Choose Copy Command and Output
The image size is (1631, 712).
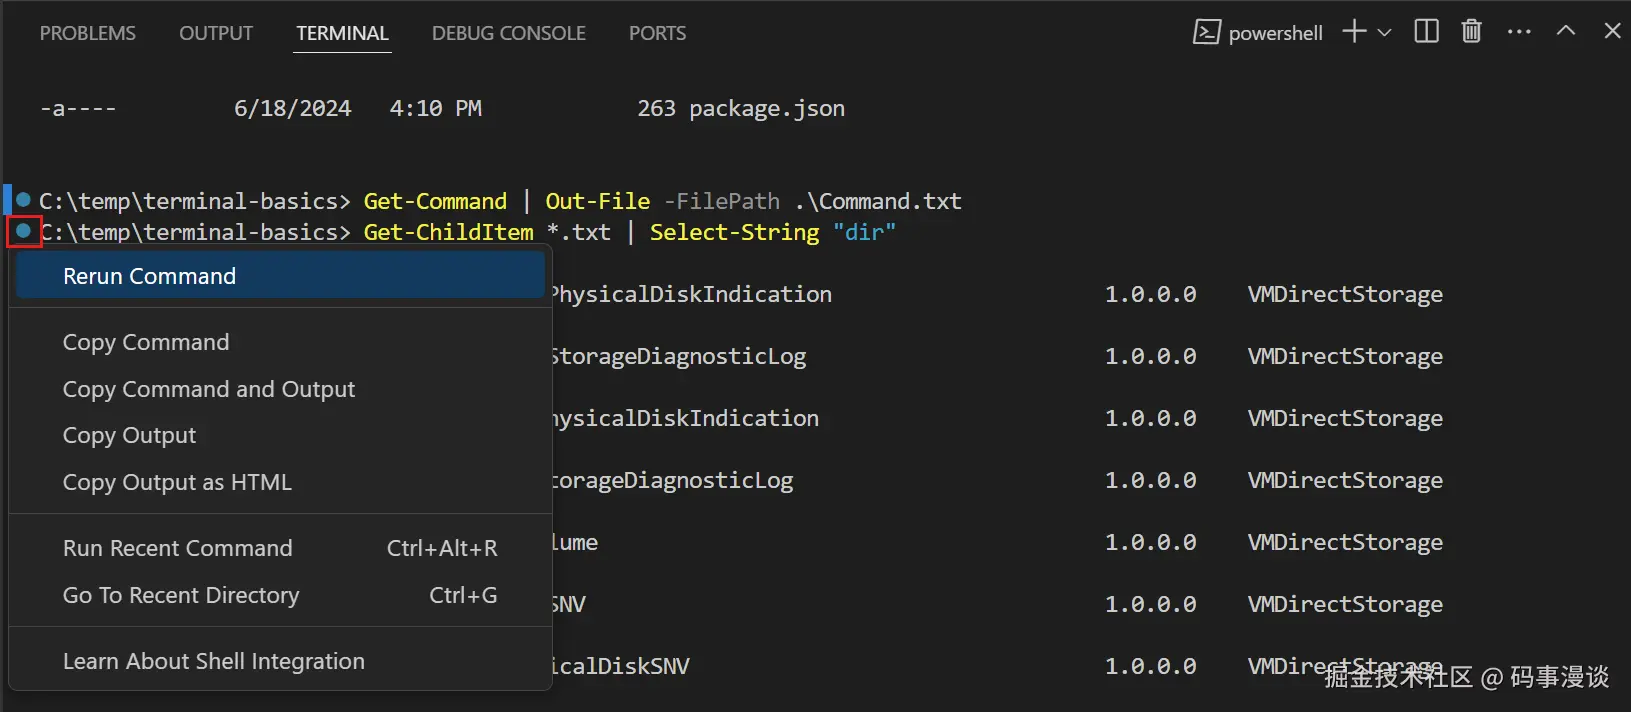point(209,389)
